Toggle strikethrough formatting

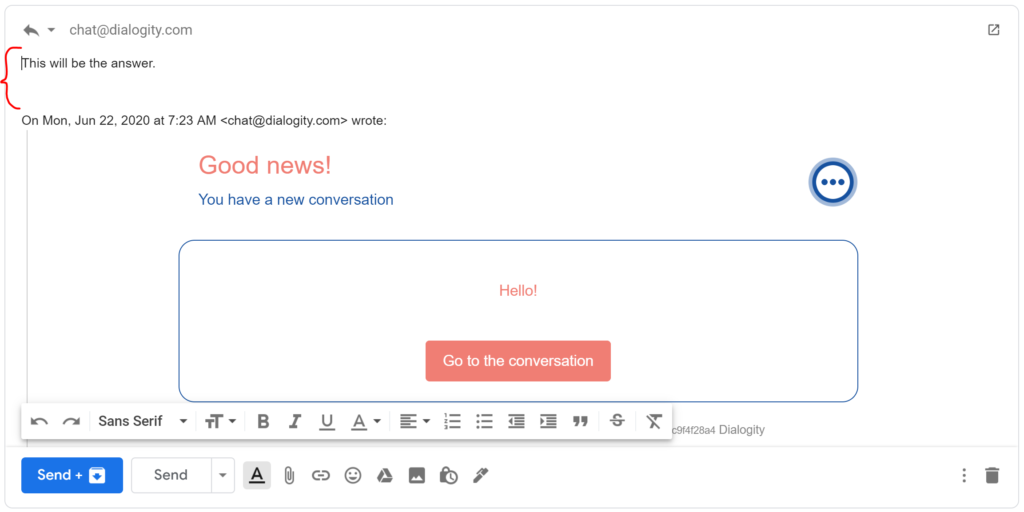tap(617, 421)
